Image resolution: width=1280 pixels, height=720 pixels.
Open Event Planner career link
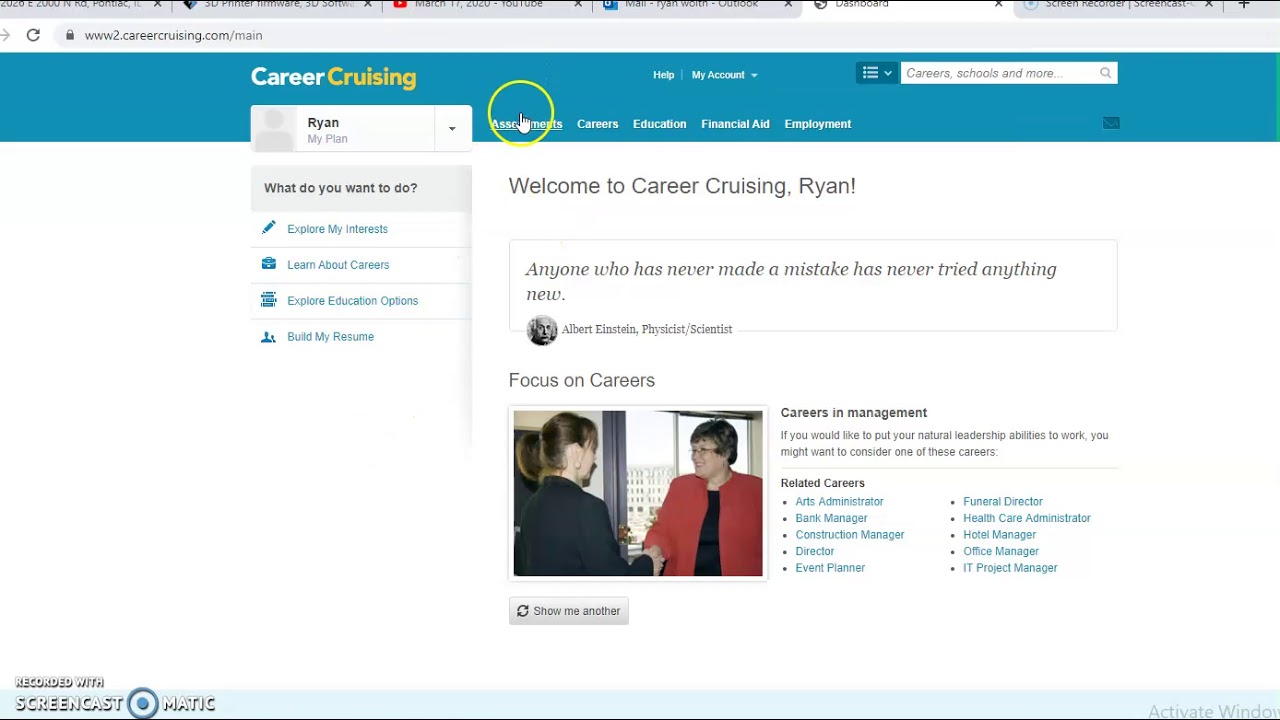click(x=830, y=568)
